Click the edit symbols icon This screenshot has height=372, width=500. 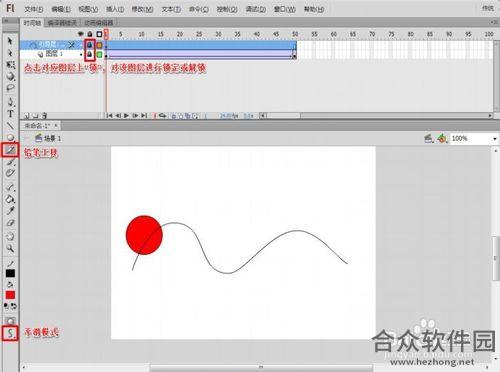[442, 138]
